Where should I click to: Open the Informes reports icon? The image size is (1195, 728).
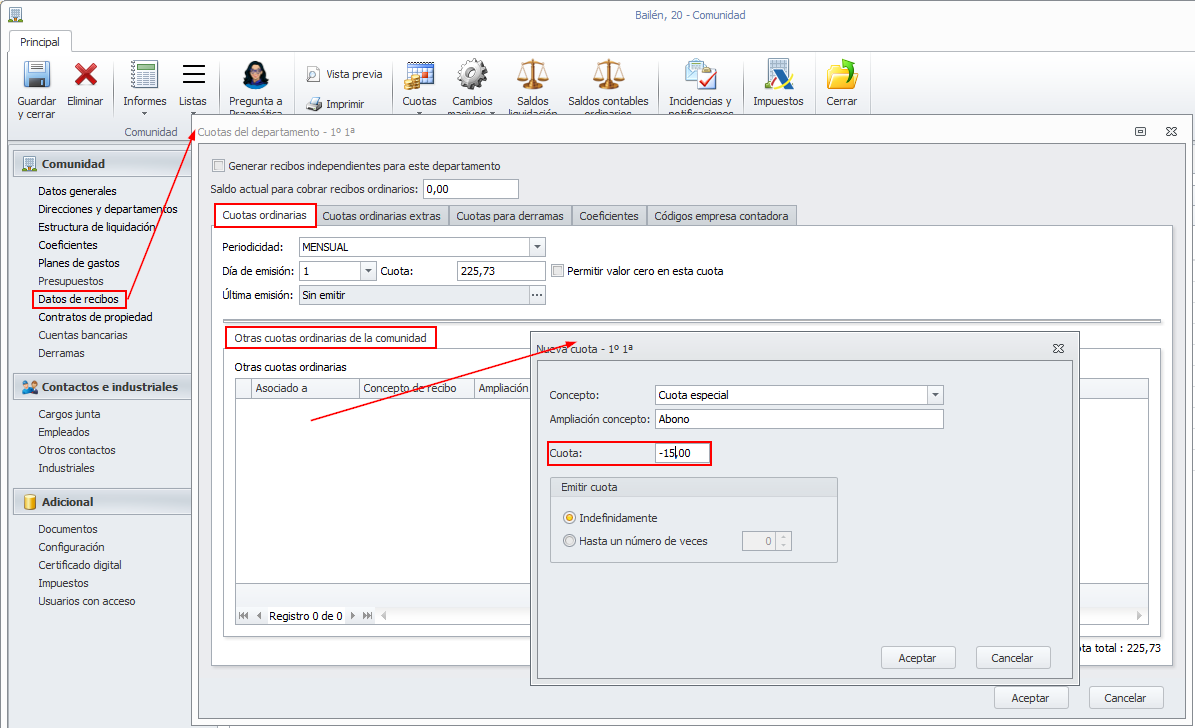144,75
